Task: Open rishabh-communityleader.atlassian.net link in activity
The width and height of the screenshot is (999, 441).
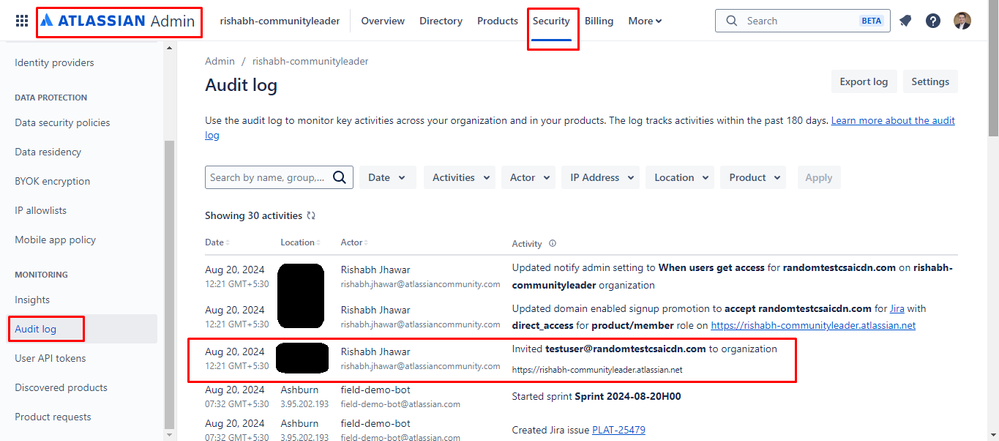Action: pos(813,325)
